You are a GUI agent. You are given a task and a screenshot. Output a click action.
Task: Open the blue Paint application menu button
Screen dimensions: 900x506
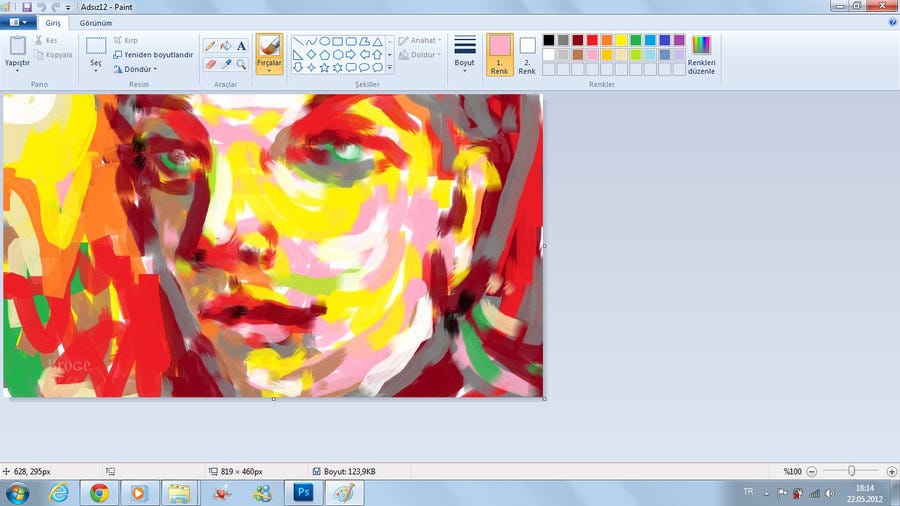[x=18, y=22]
